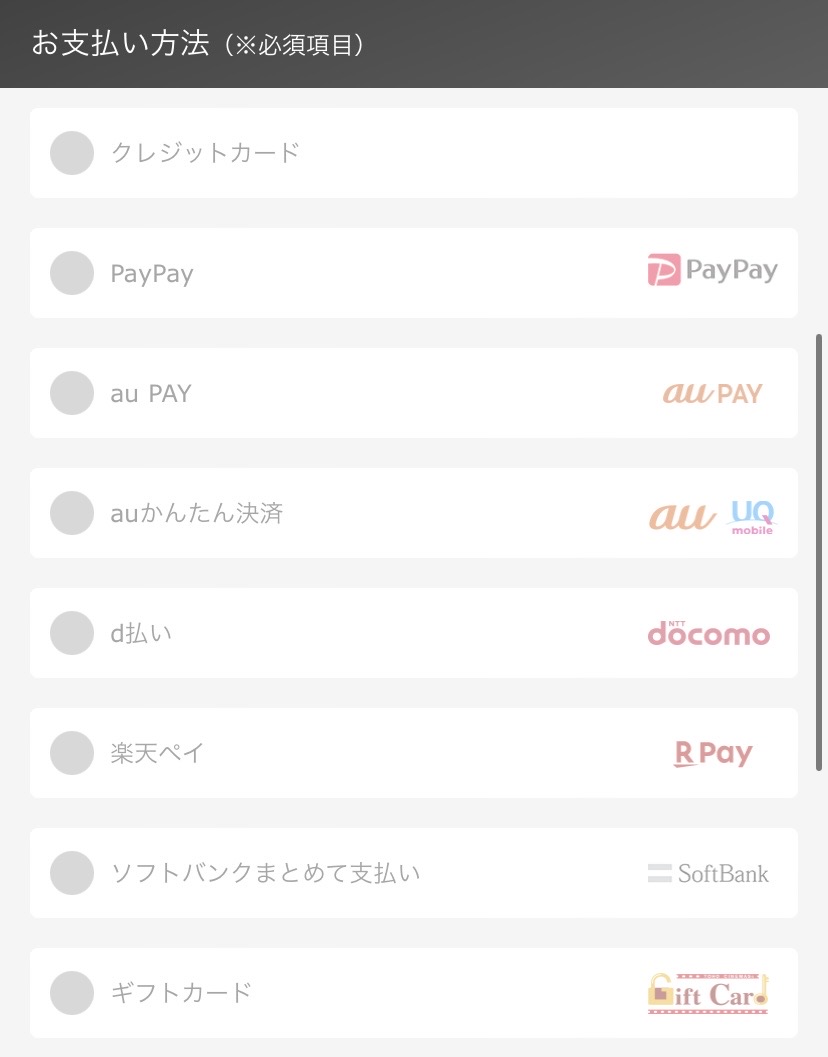The height and width of the screenshot is (1057, 828).
Task: Select the auかんたん決済 radio button
Action: coord(71,513)
